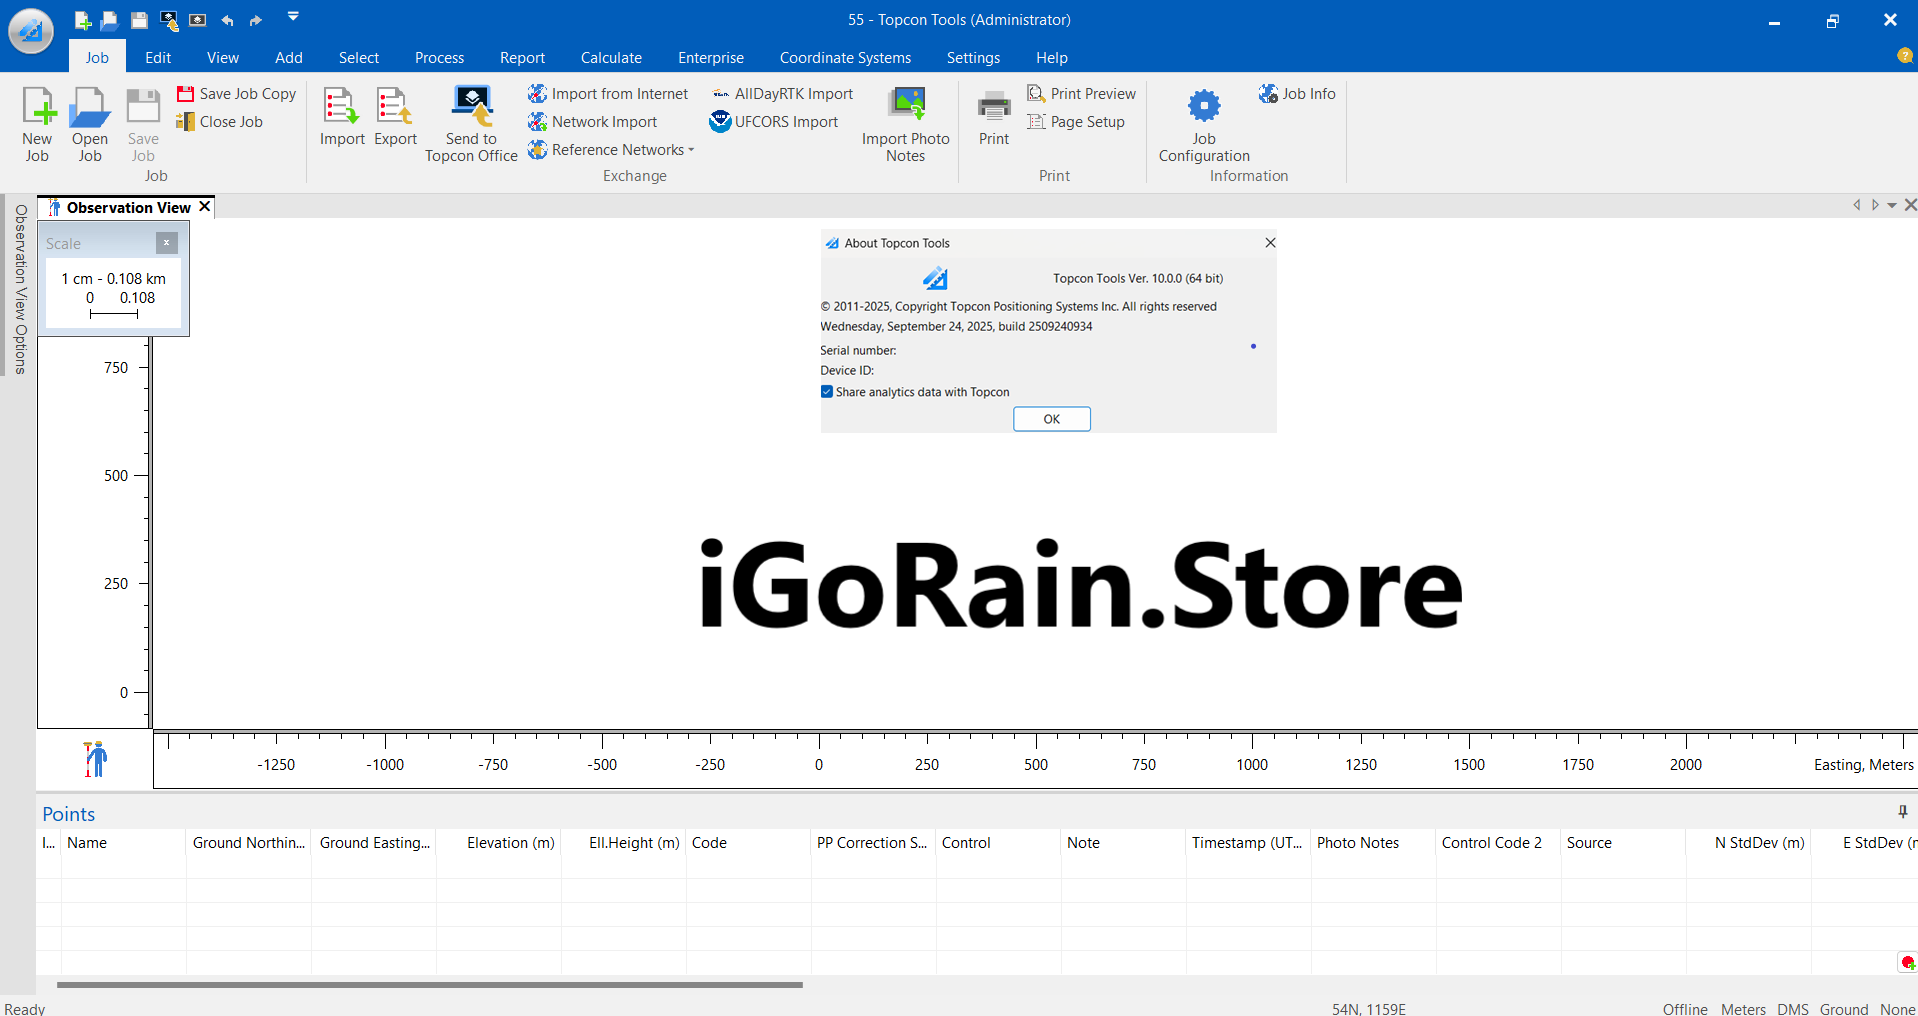Click the Import icon in ribbon
The width and height of the screenshot is (1918, 1016).
pyautogui.click(x=341, y=107)
